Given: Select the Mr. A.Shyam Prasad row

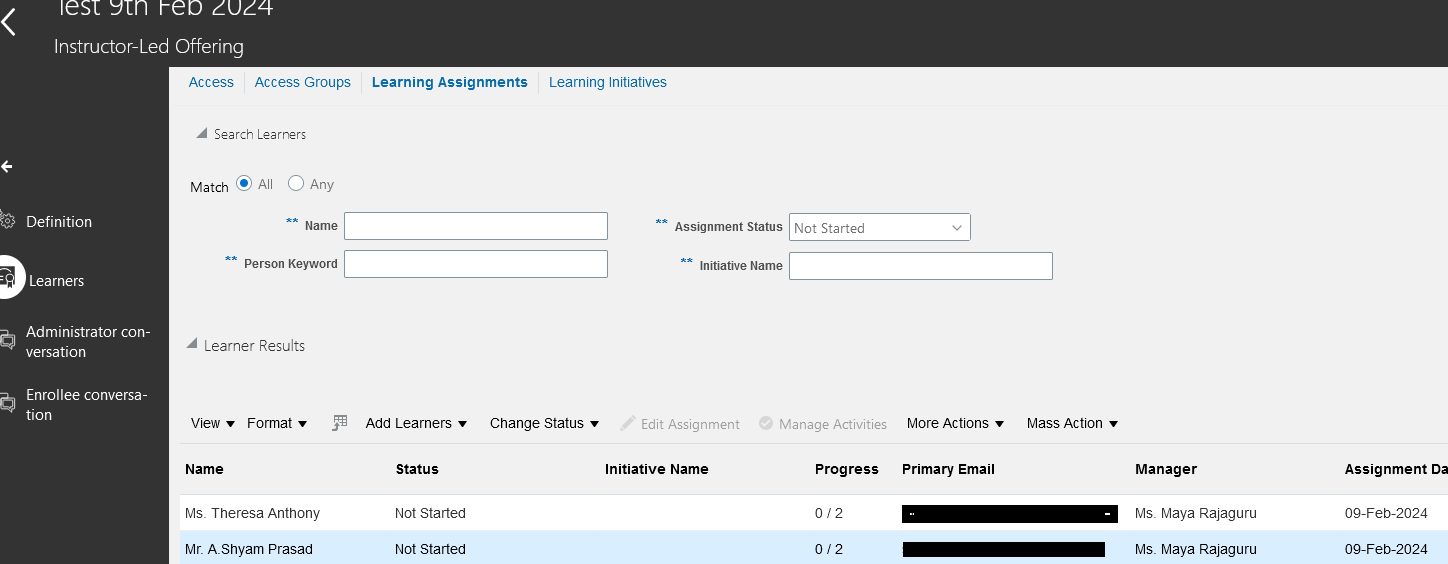Looking at the screenshot, I should tap(814, 549).
